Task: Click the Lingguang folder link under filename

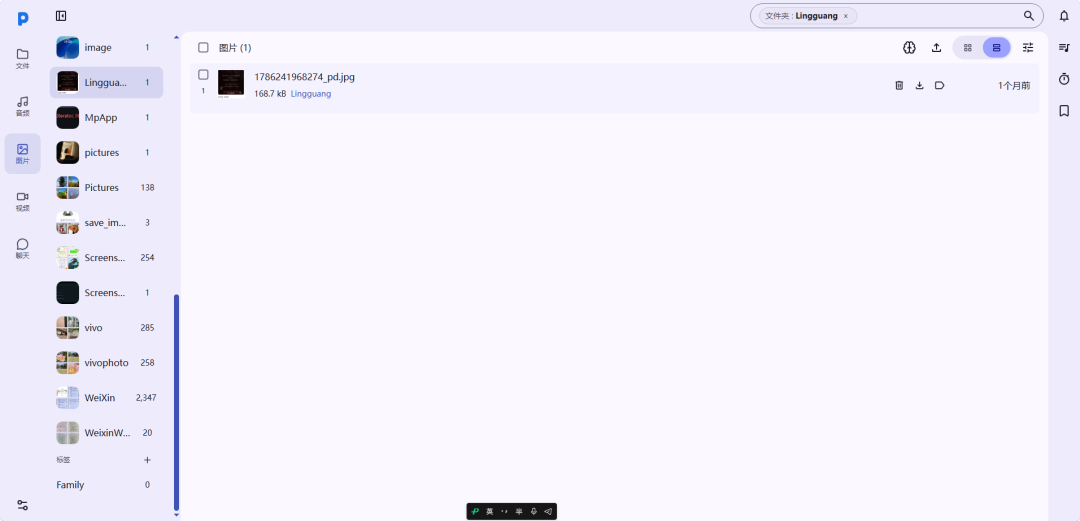Action: point(311,94)
